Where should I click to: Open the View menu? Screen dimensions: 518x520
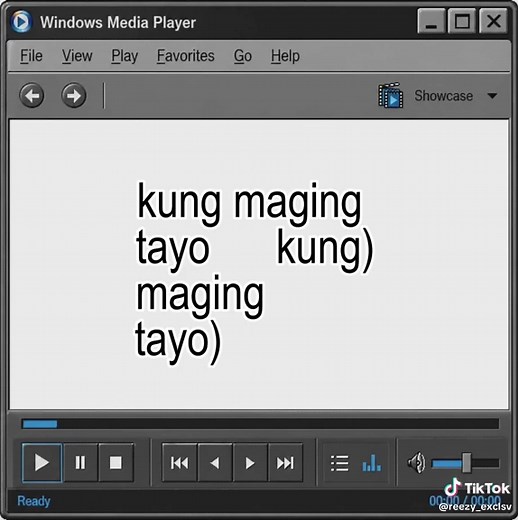(77, 56)
